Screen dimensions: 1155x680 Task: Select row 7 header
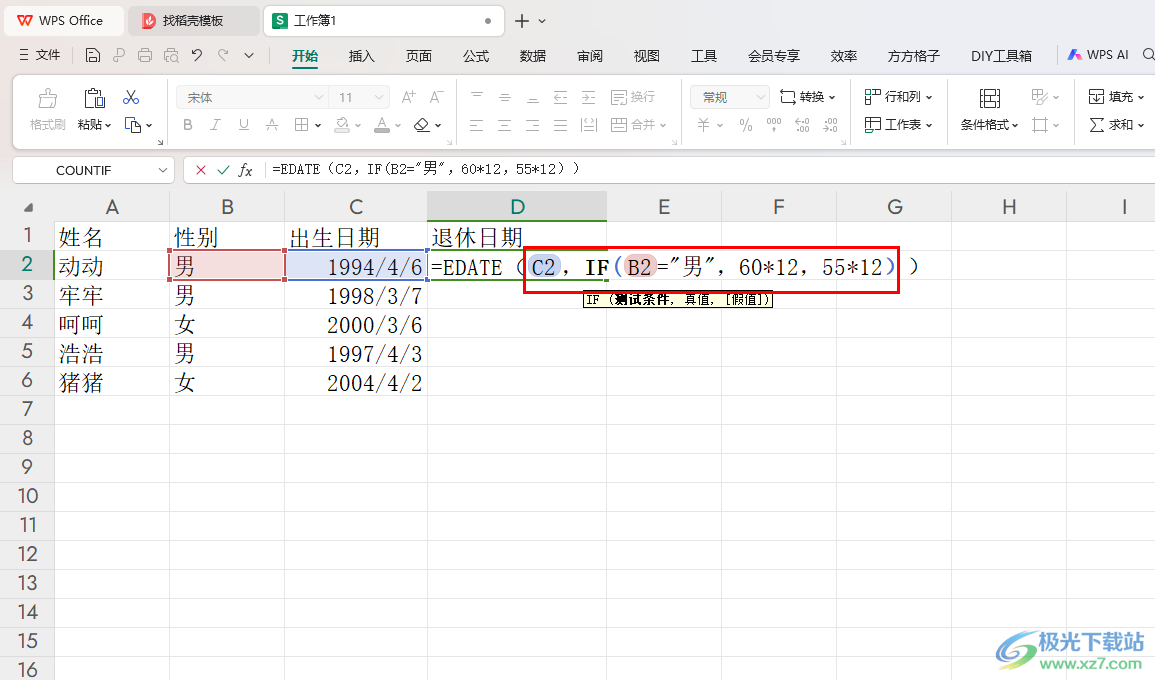(x=27, y=409)
